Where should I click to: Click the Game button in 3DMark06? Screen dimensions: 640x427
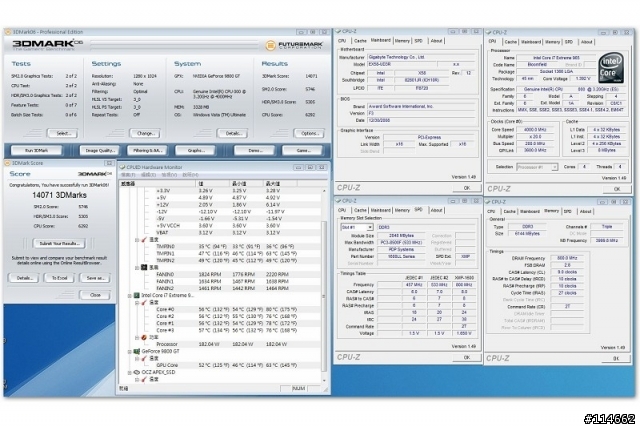[302, 151]
